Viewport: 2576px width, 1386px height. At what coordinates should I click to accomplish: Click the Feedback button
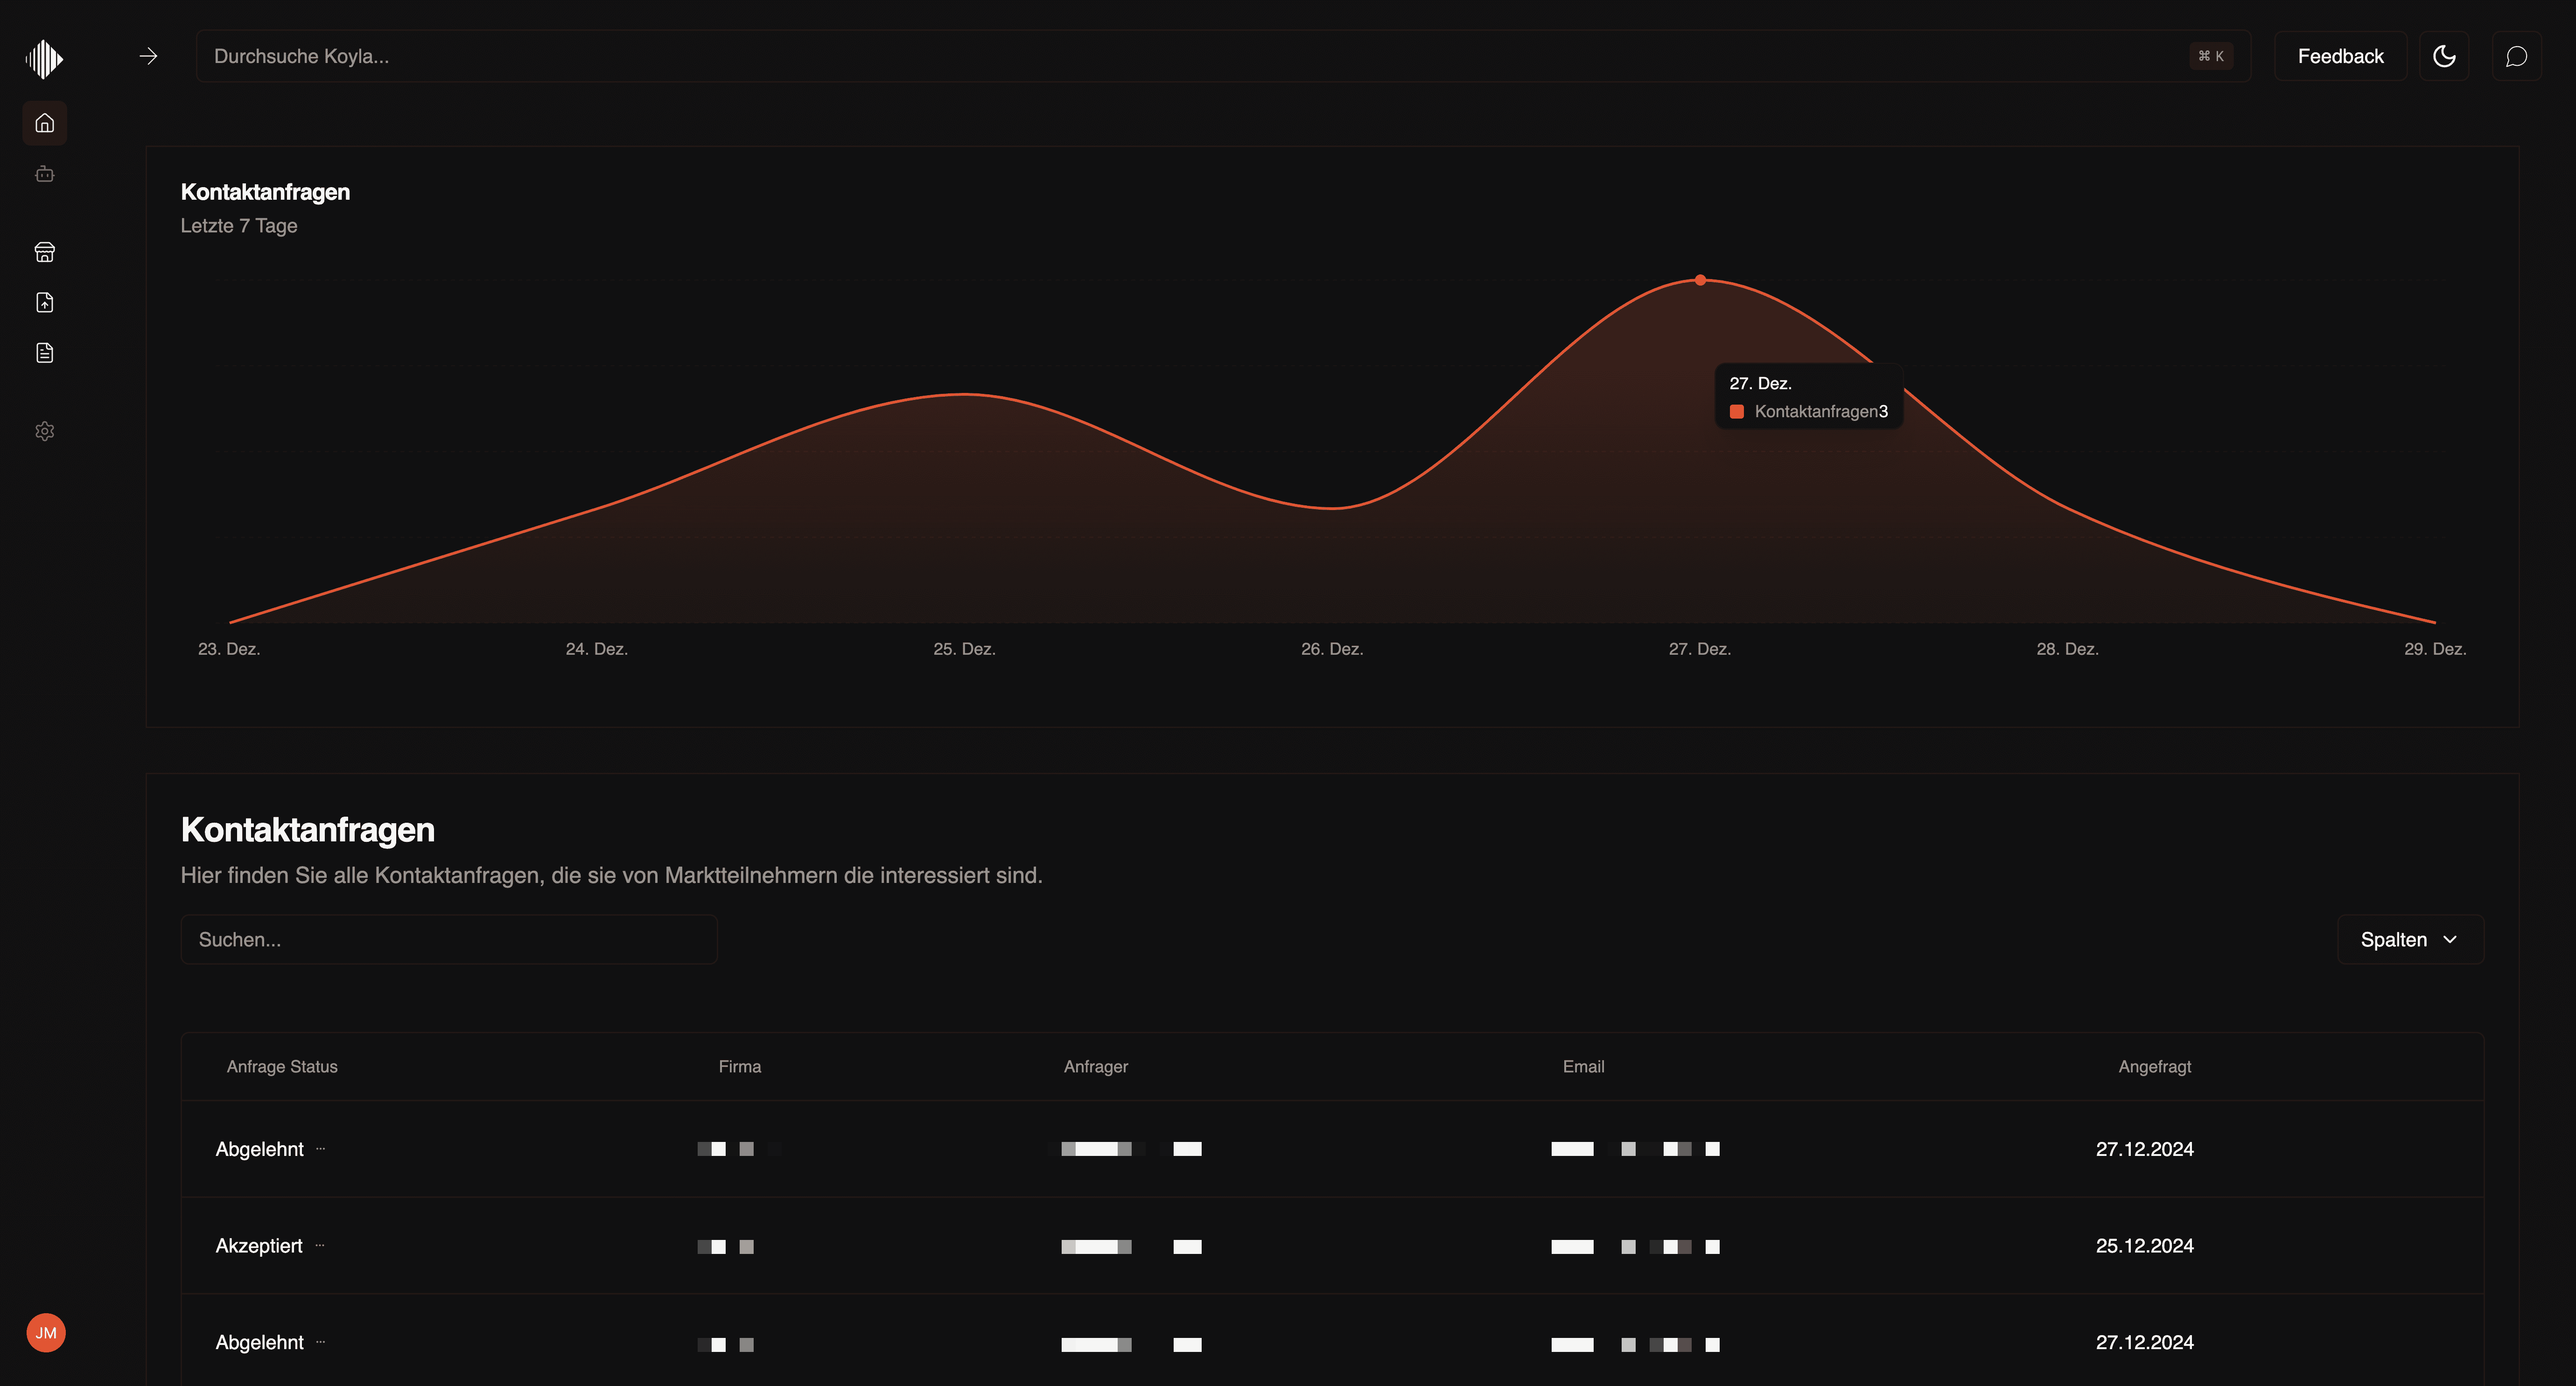2340,55
